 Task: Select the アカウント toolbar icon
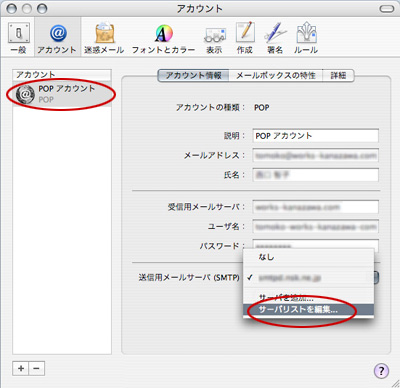point(57,38)
